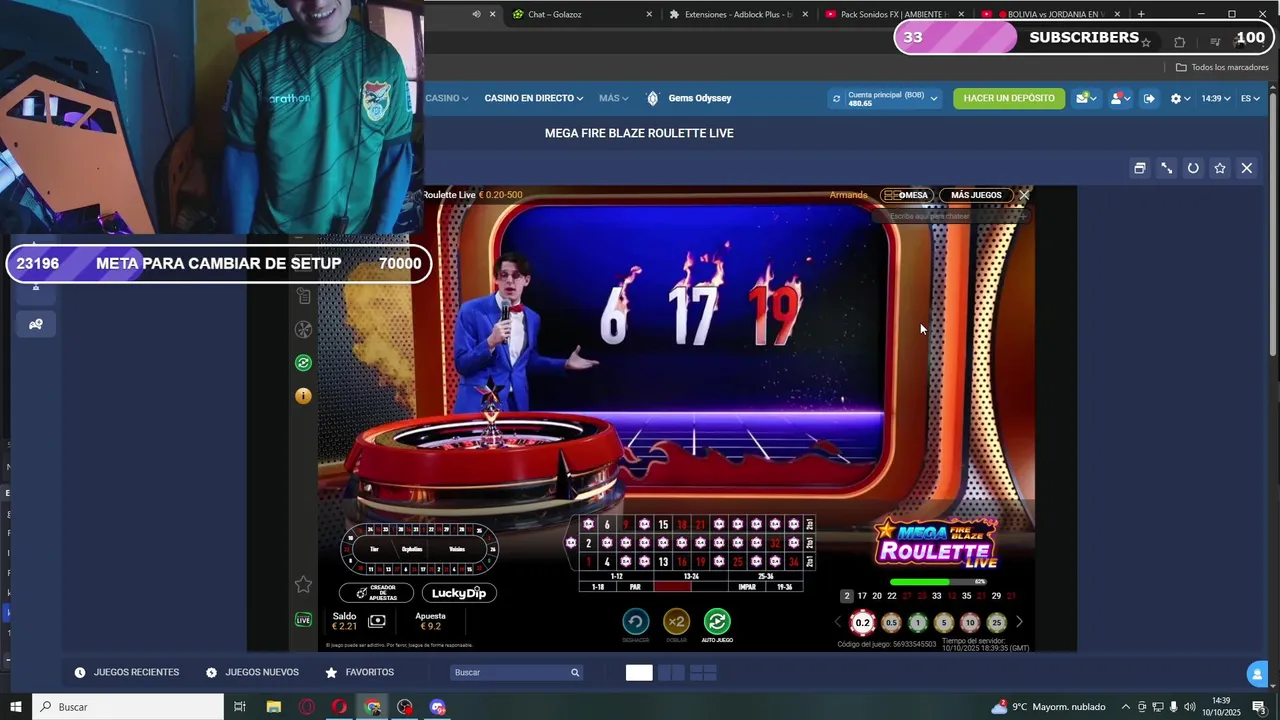
Task: Click the game Buscar search field
Action: pos(516,672)
